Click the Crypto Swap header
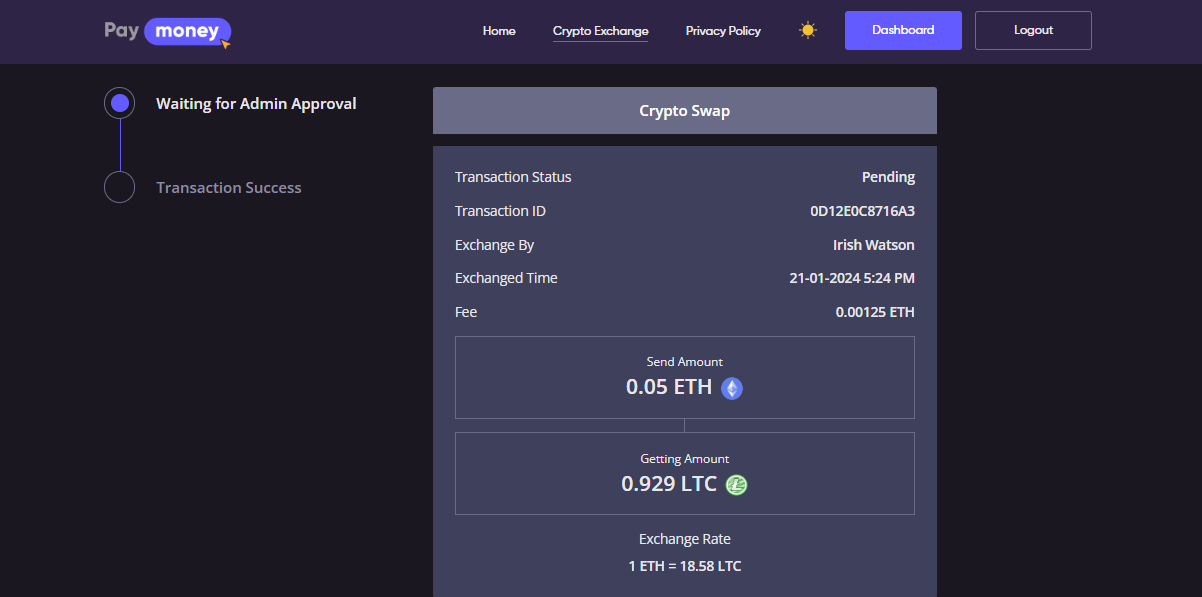This screenshot has width=1202, height=597. point(684,111)
